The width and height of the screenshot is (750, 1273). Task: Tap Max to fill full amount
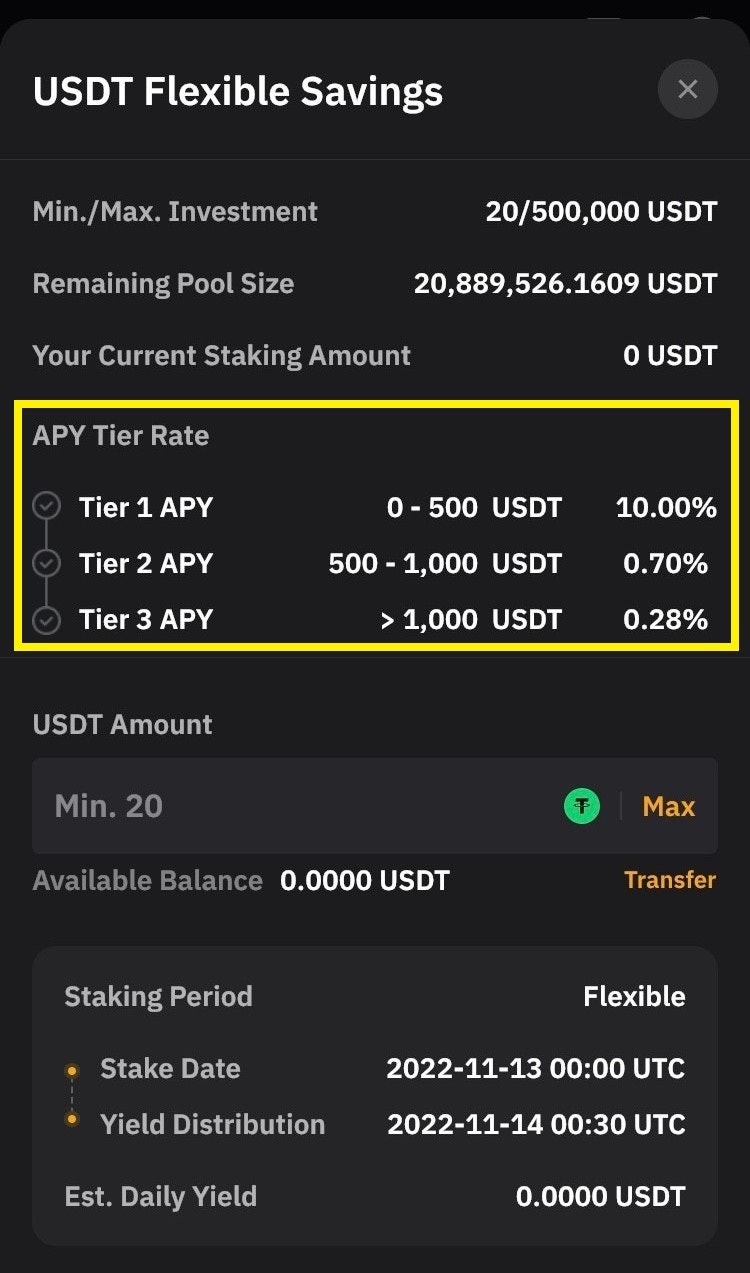[668, 806]
